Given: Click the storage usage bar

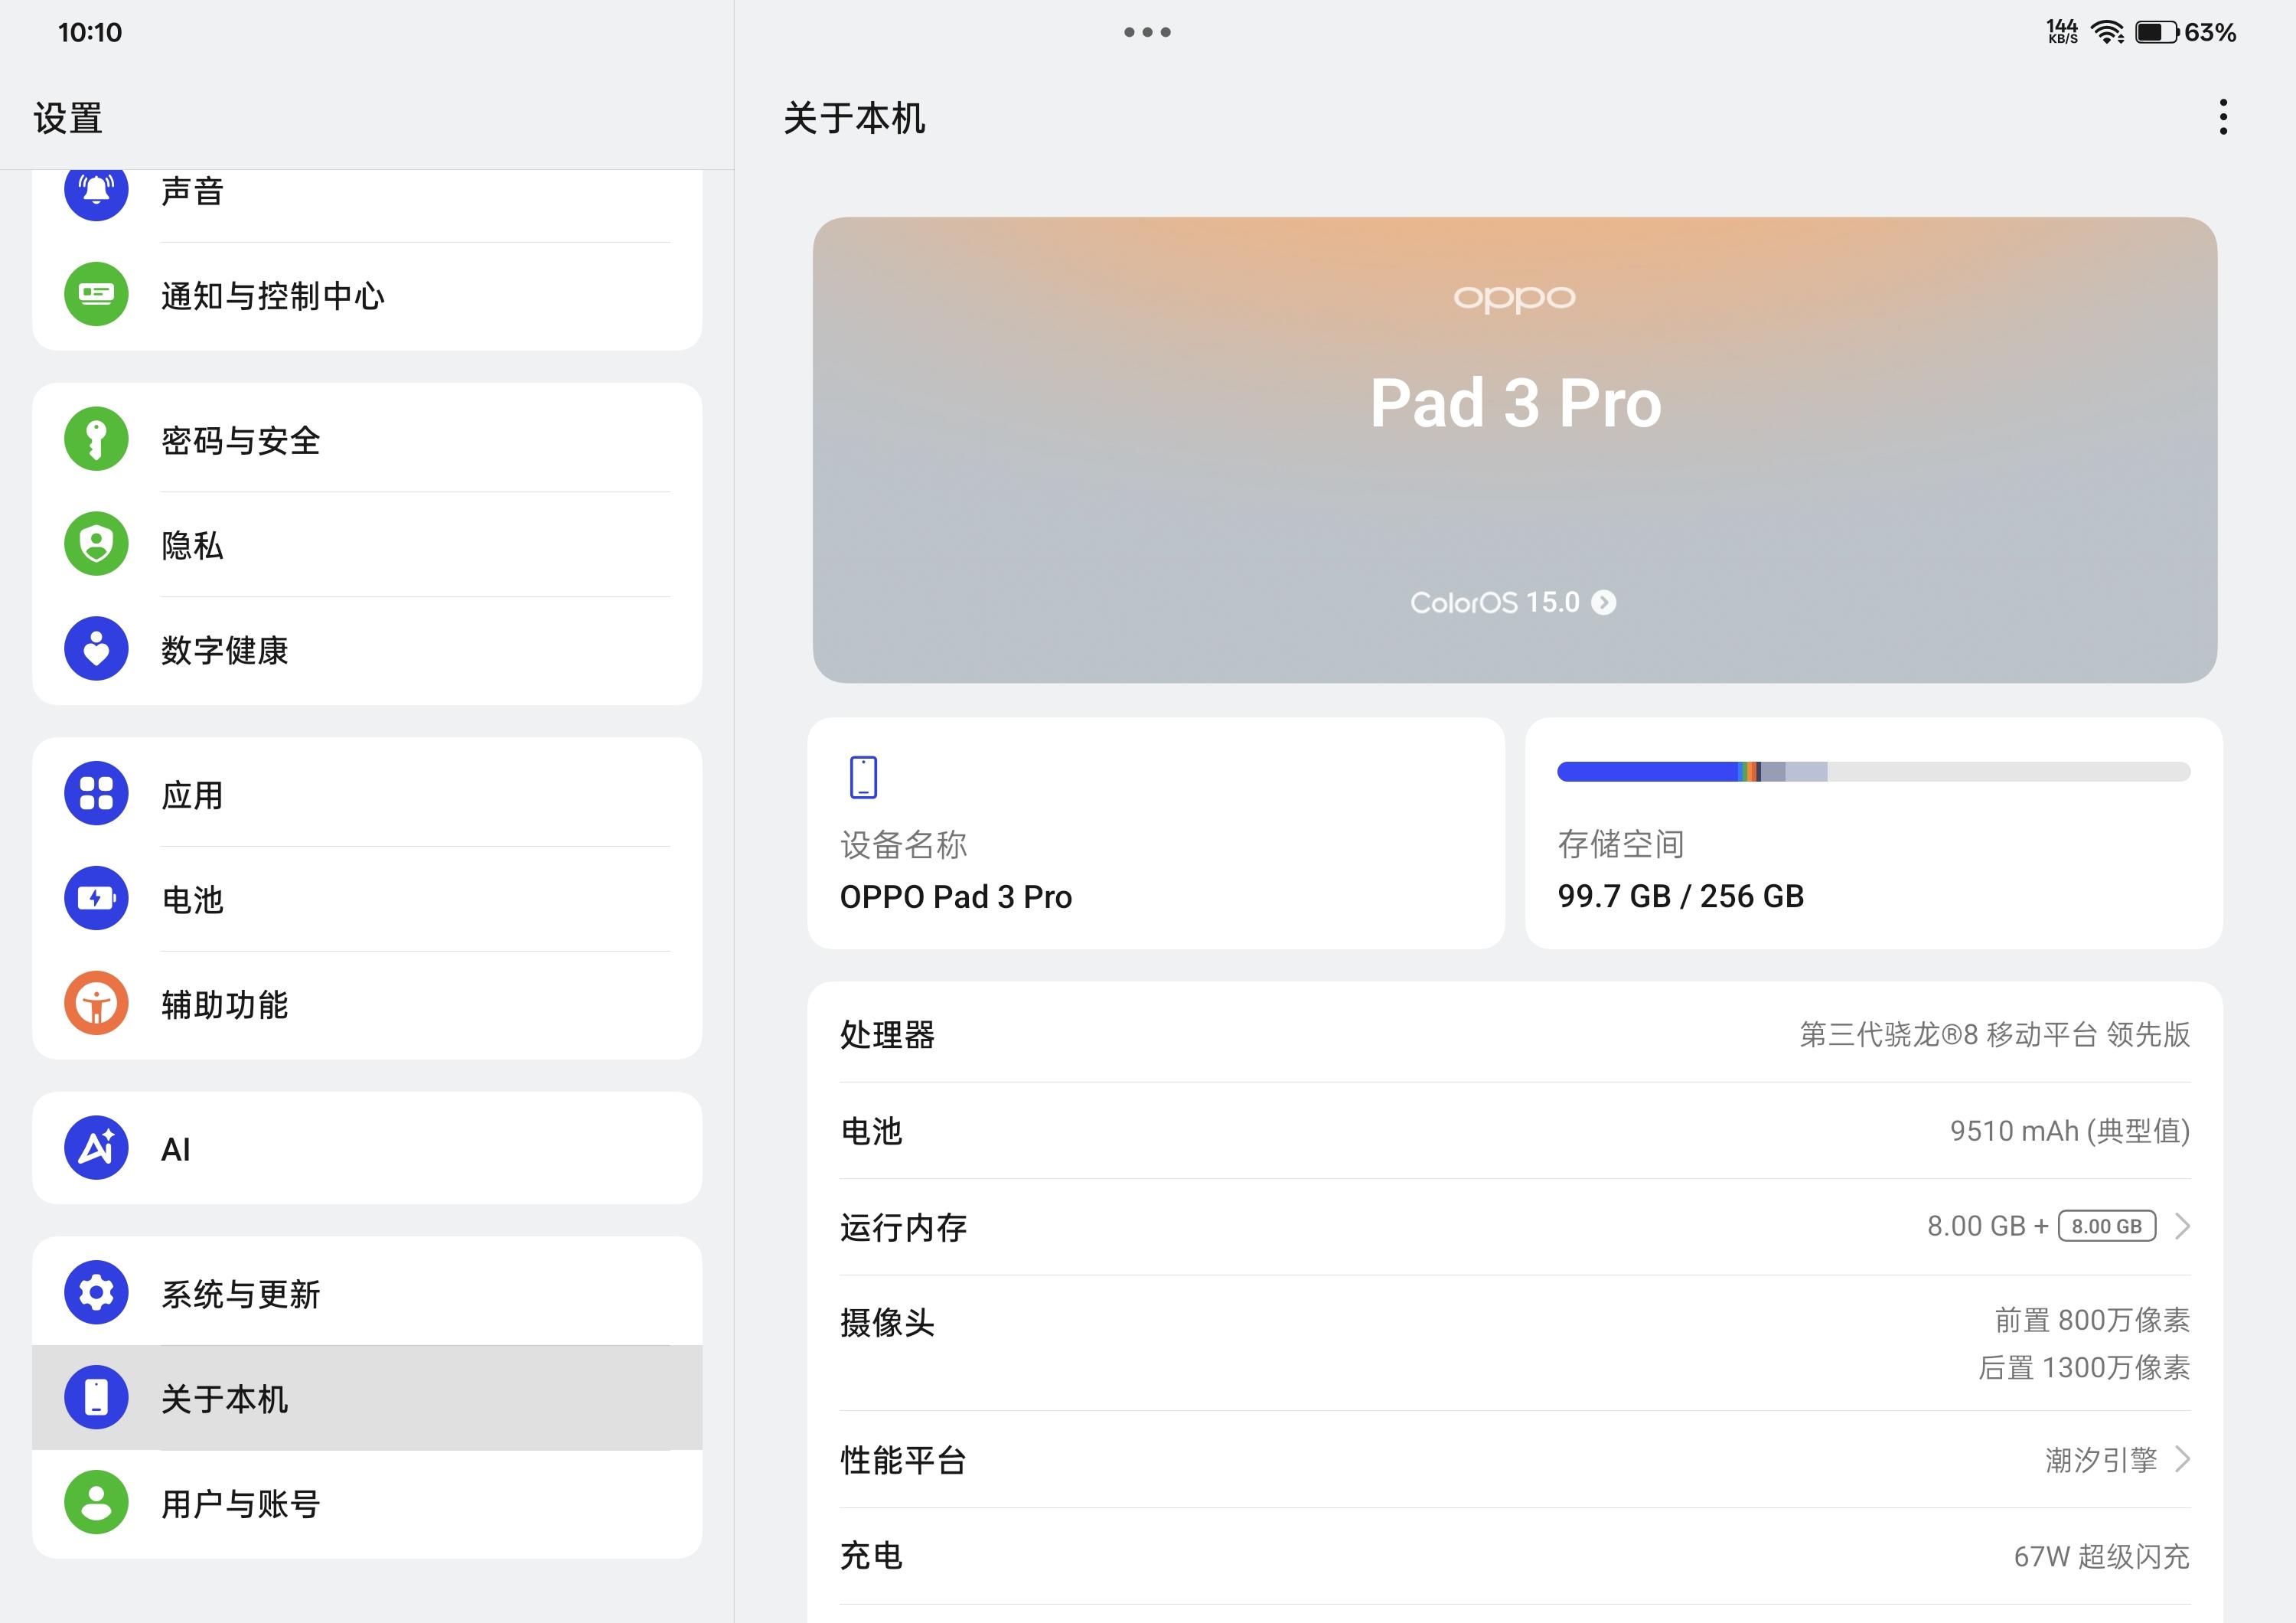Looking at the screenshot, I should click(1873, 772).
